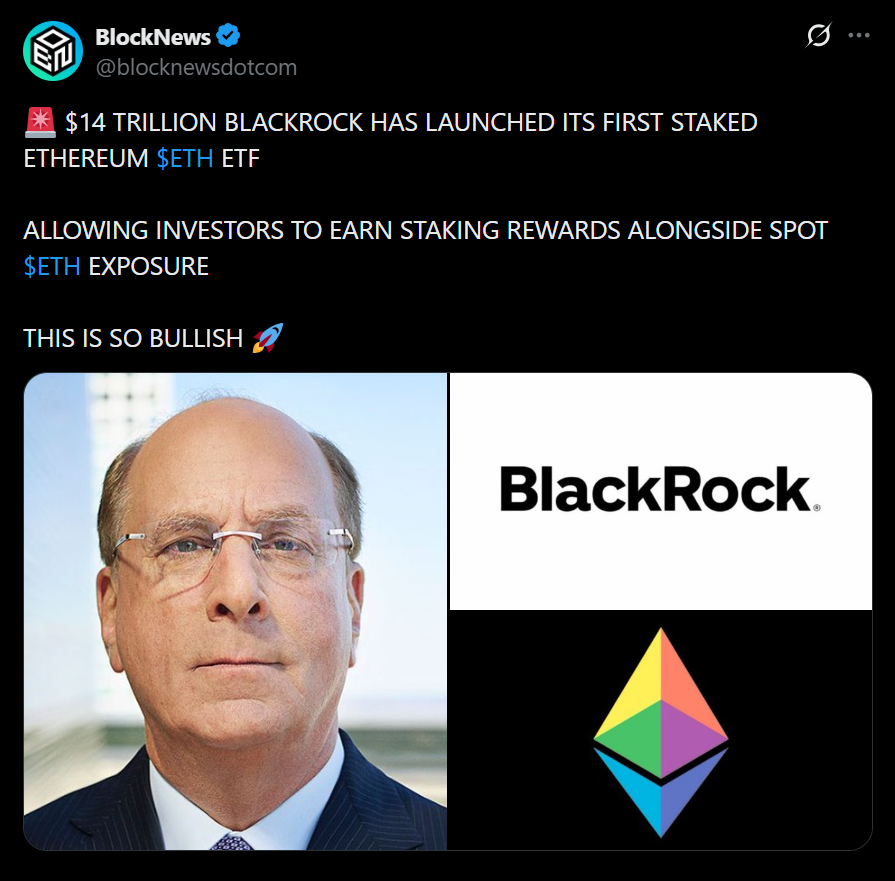Click the blue verified checkmark badge

pyautogui.click(x=228, y=36)
